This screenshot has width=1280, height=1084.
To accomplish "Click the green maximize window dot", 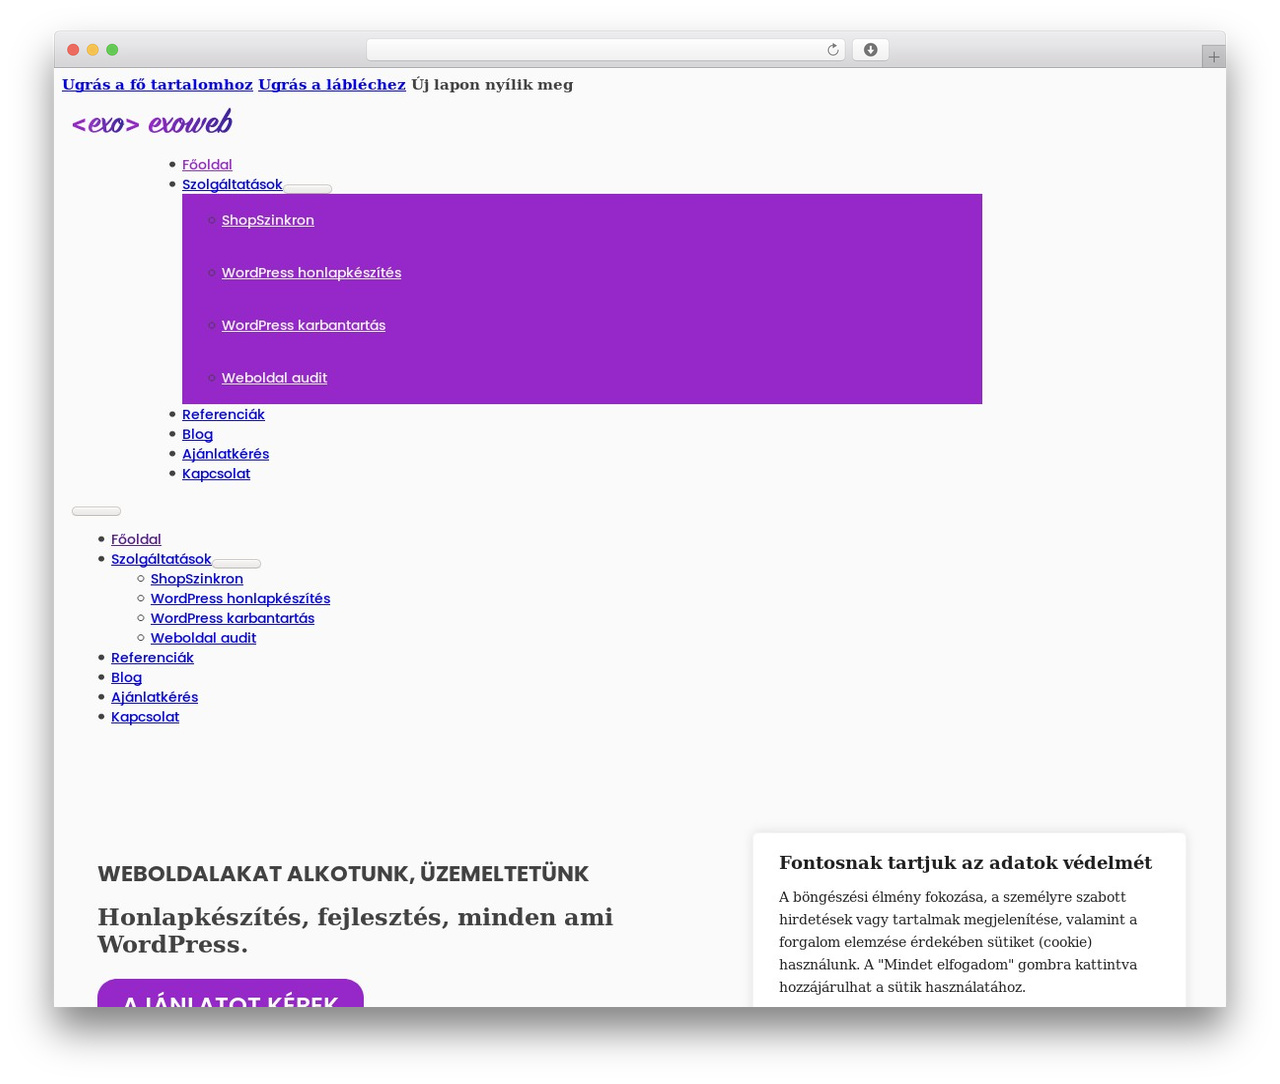I will pos(112,50).
